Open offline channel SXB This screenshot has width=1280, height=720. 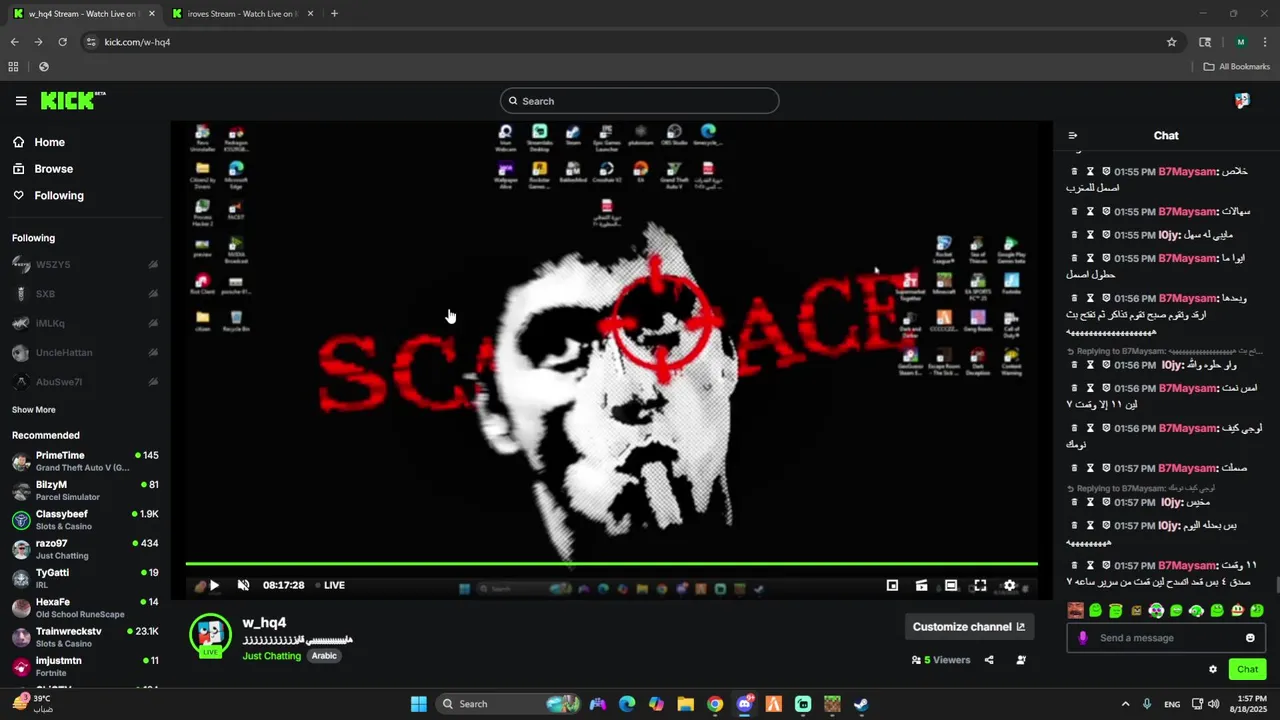tap(85, 294)
